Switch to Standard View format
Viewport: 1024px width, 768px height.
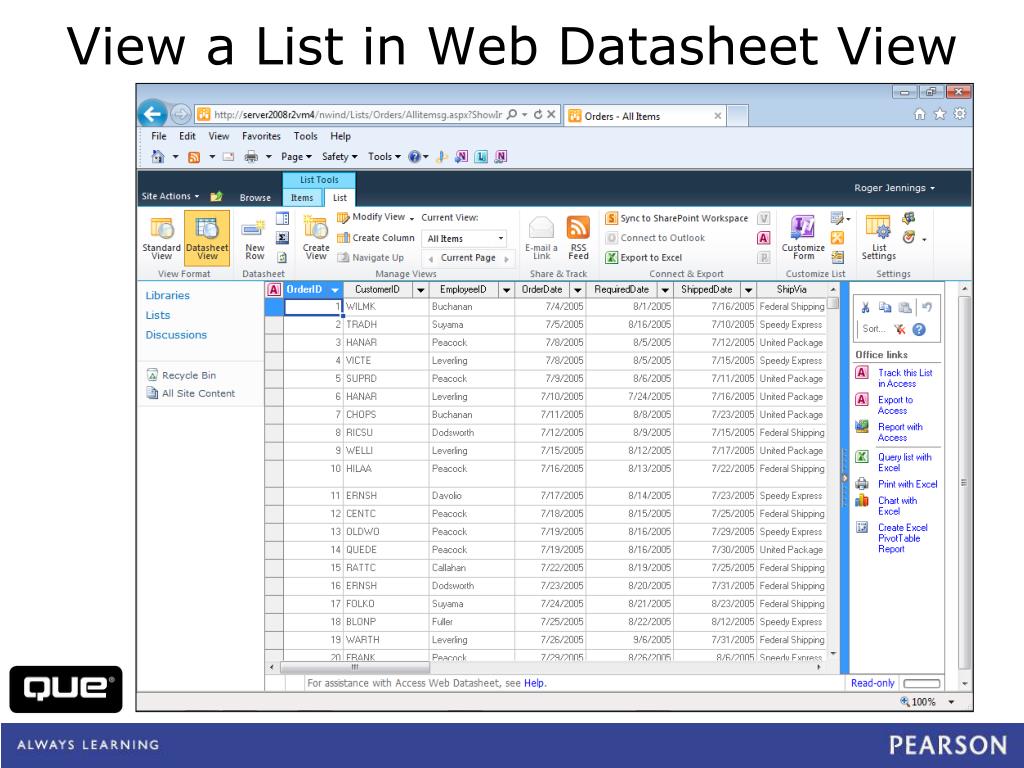(161, 238)
